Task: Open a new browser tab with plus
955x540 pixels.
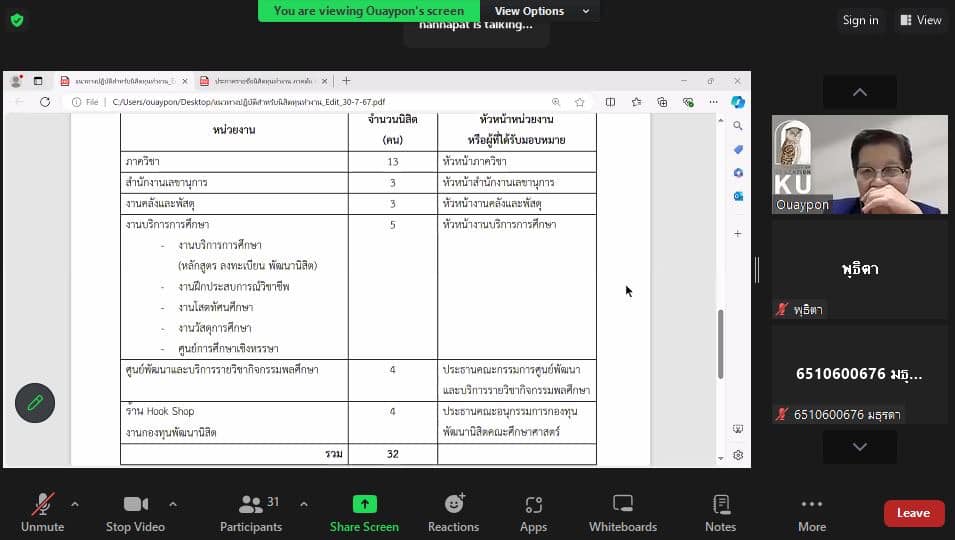Action: coord(346,81)
